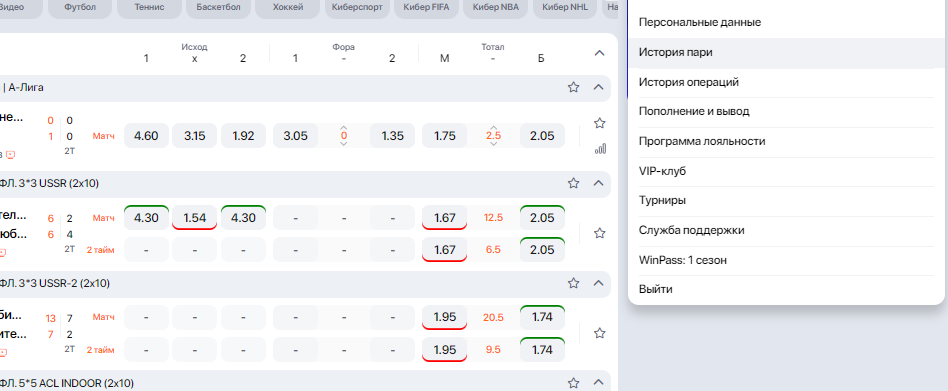The height and width of the screenshot is (391, 948).
Task: Select the Кибер FIFA tab
Action: (426, 8)
